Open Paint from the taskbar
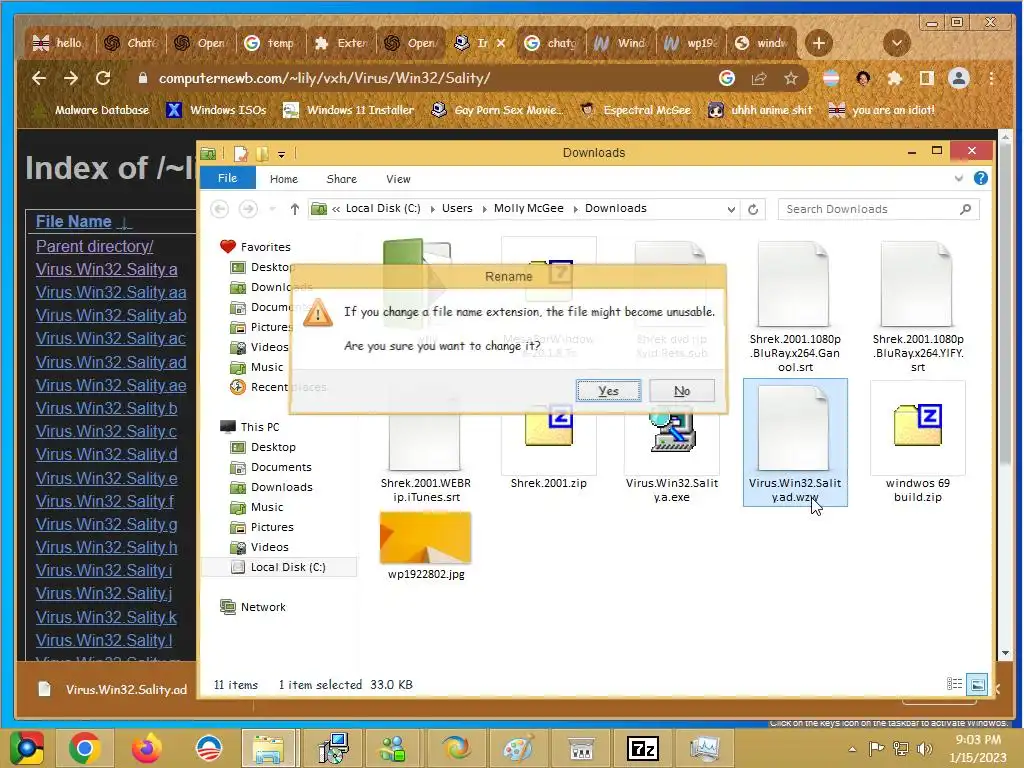Image resolution: width=1024 pixels, height=768 pixels. [x=518, y=748]
